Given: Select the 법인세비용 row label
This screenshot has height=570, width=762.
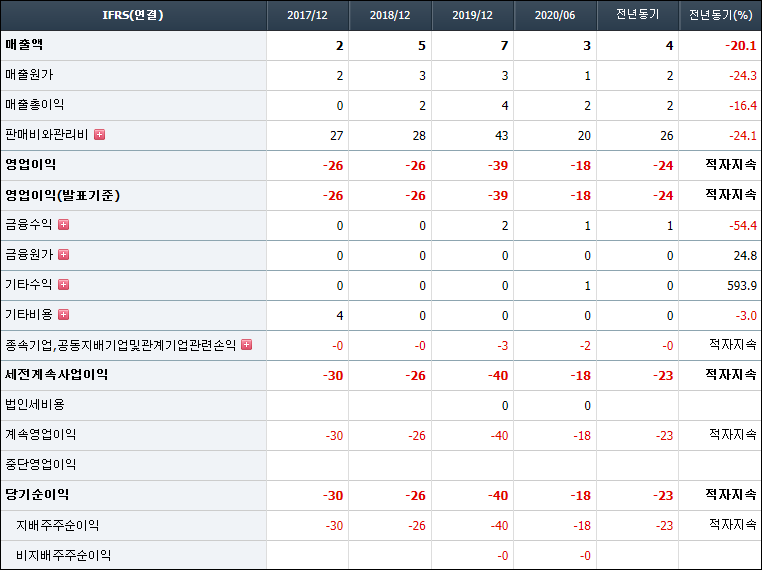Looking at the screenshot, I should coord(35,404).
